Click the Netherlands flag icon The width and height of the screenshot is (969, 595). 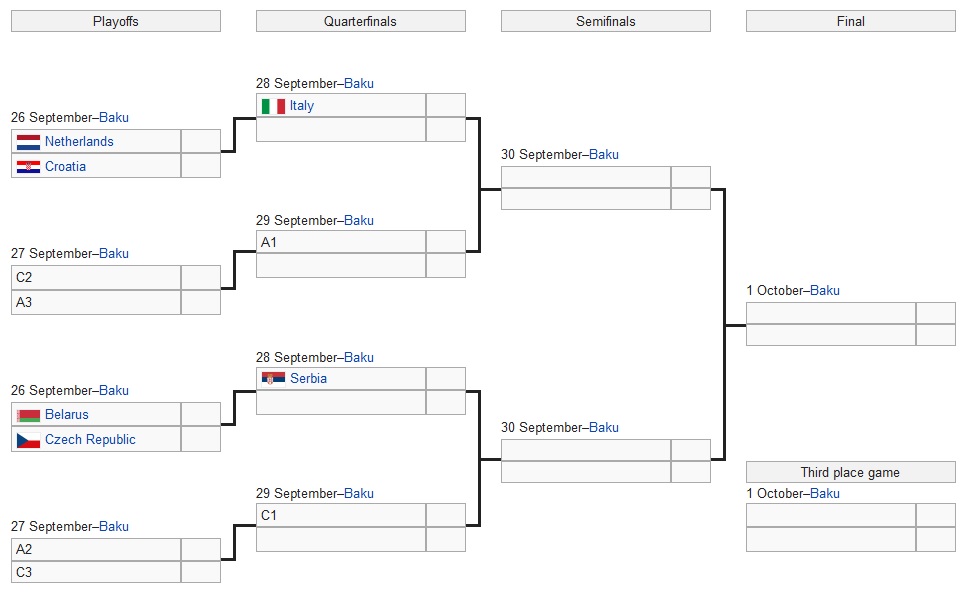28,142
